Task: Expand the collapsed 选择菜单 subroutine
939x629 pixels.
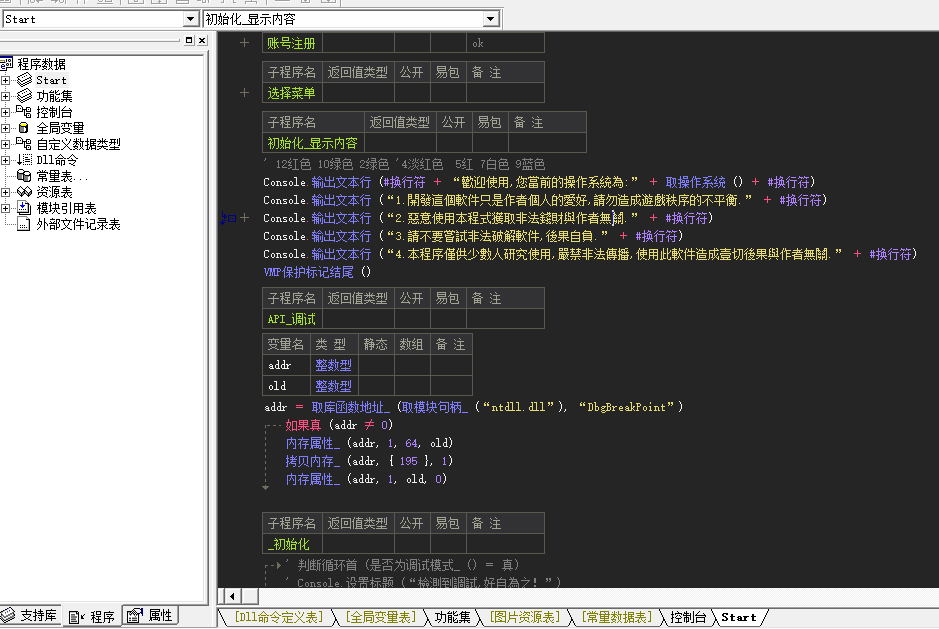Action: [x=244, y=93]
